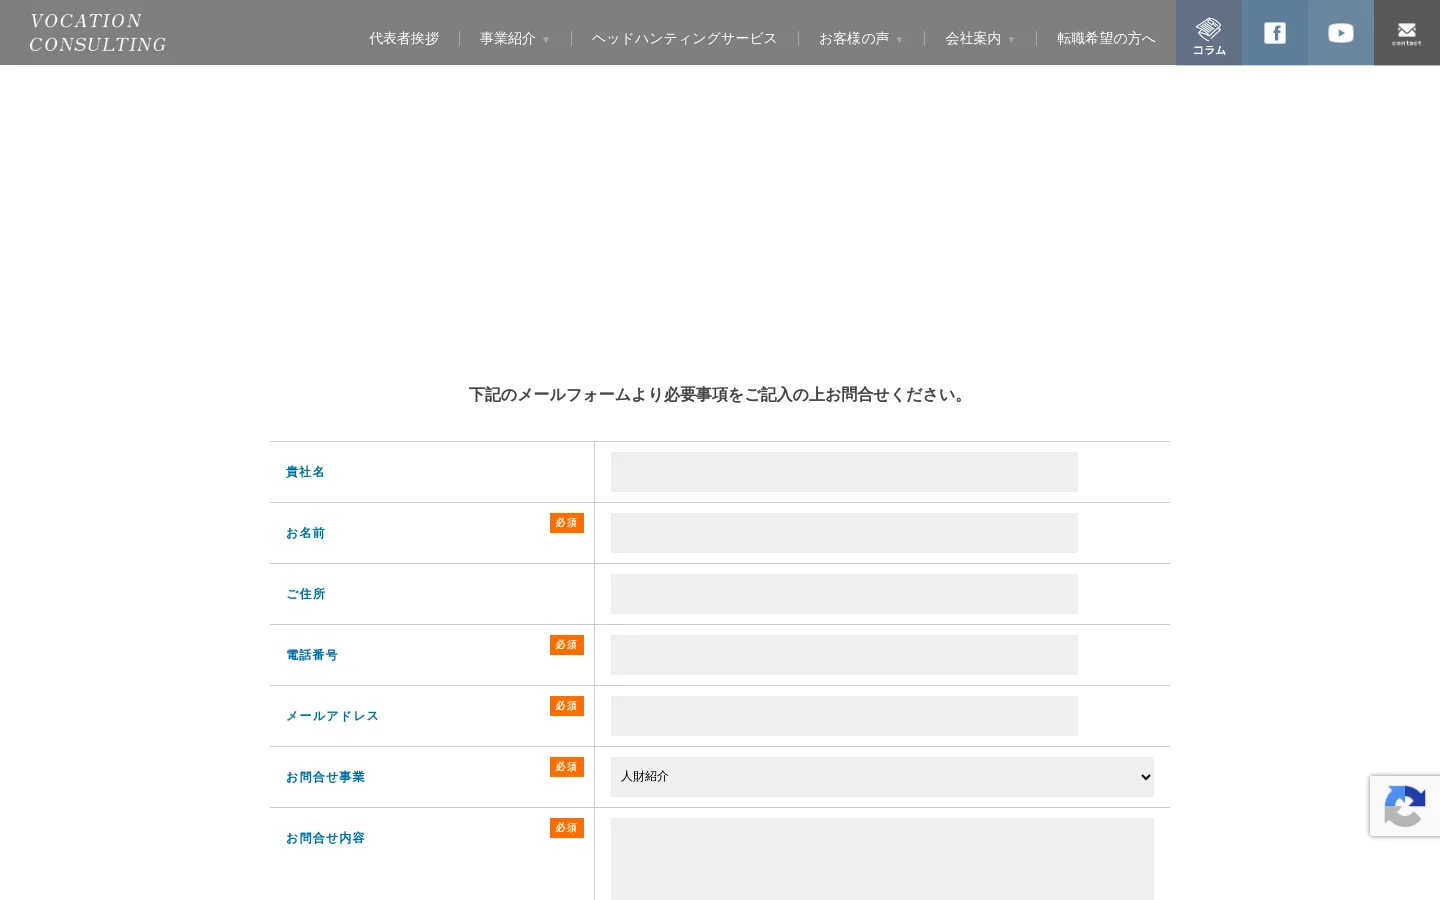Focus the お名前 input field
This screenshot has height=900, width=1440.
click(844, 533)
